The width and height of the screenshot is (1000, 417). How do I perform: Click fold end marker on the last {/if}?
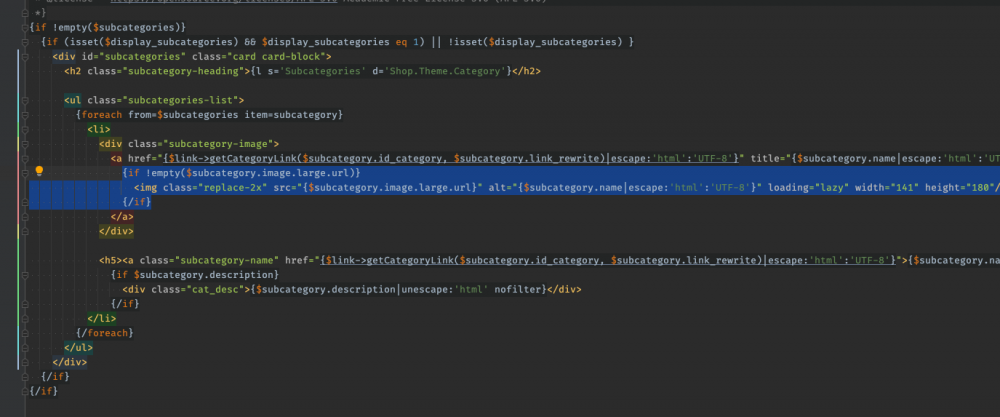tap(24, 391)
